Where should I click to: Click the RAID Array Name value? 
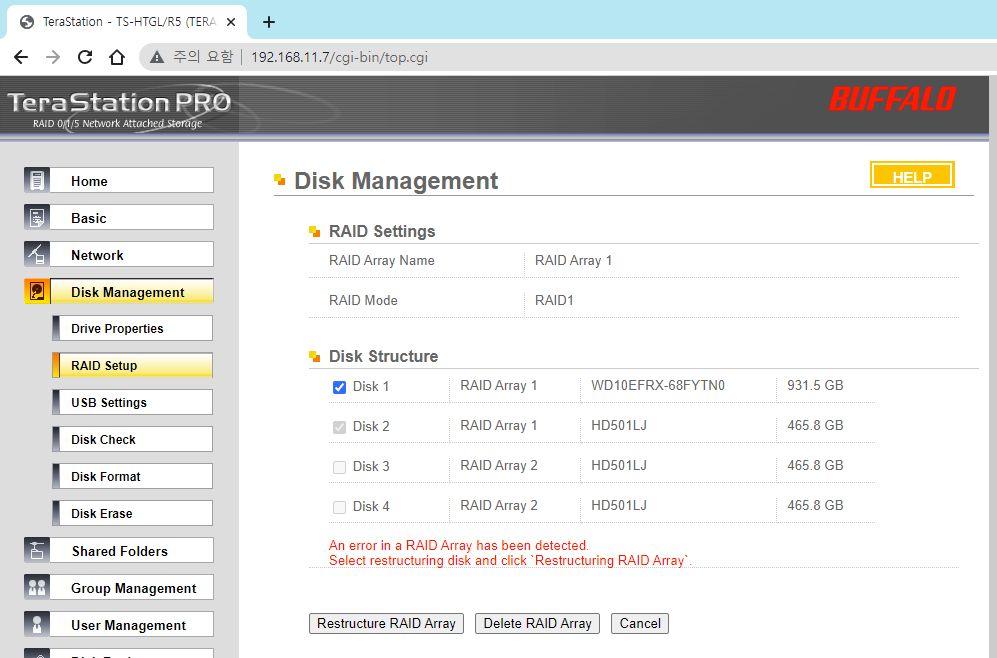[573, 260]
